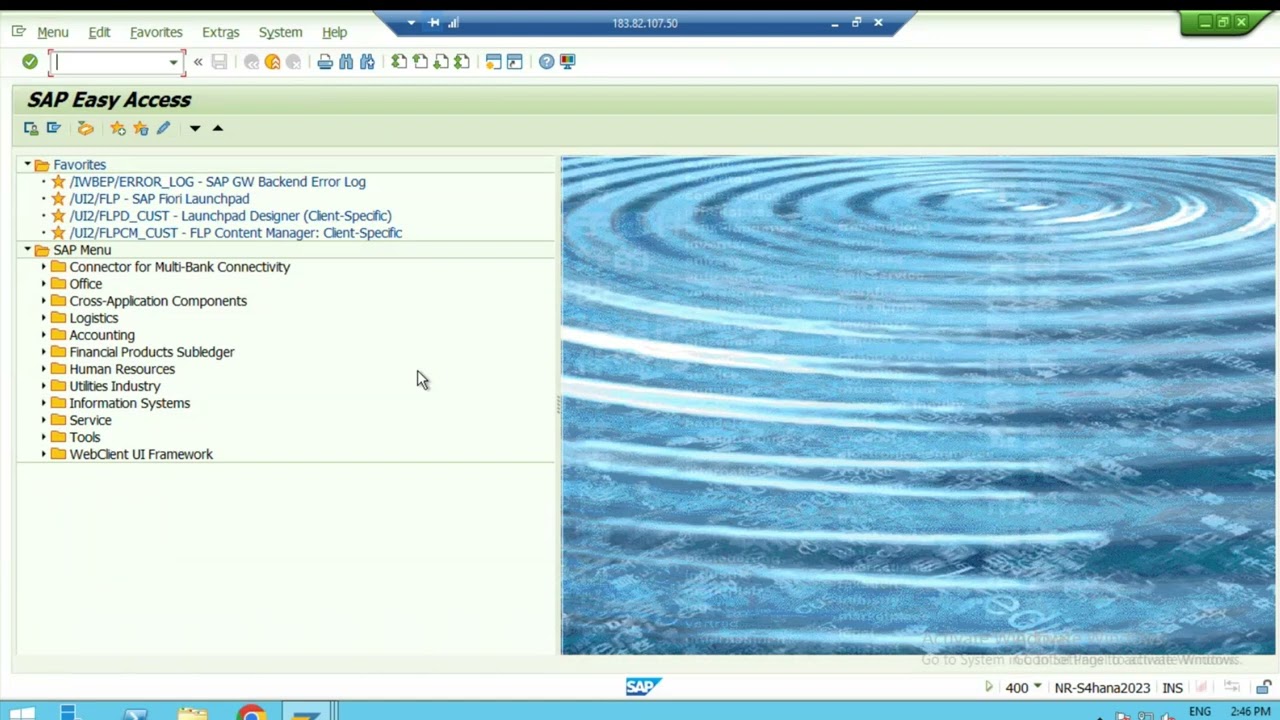
Task: Click the Delete Favorites star icon
Action: point(140,128)
